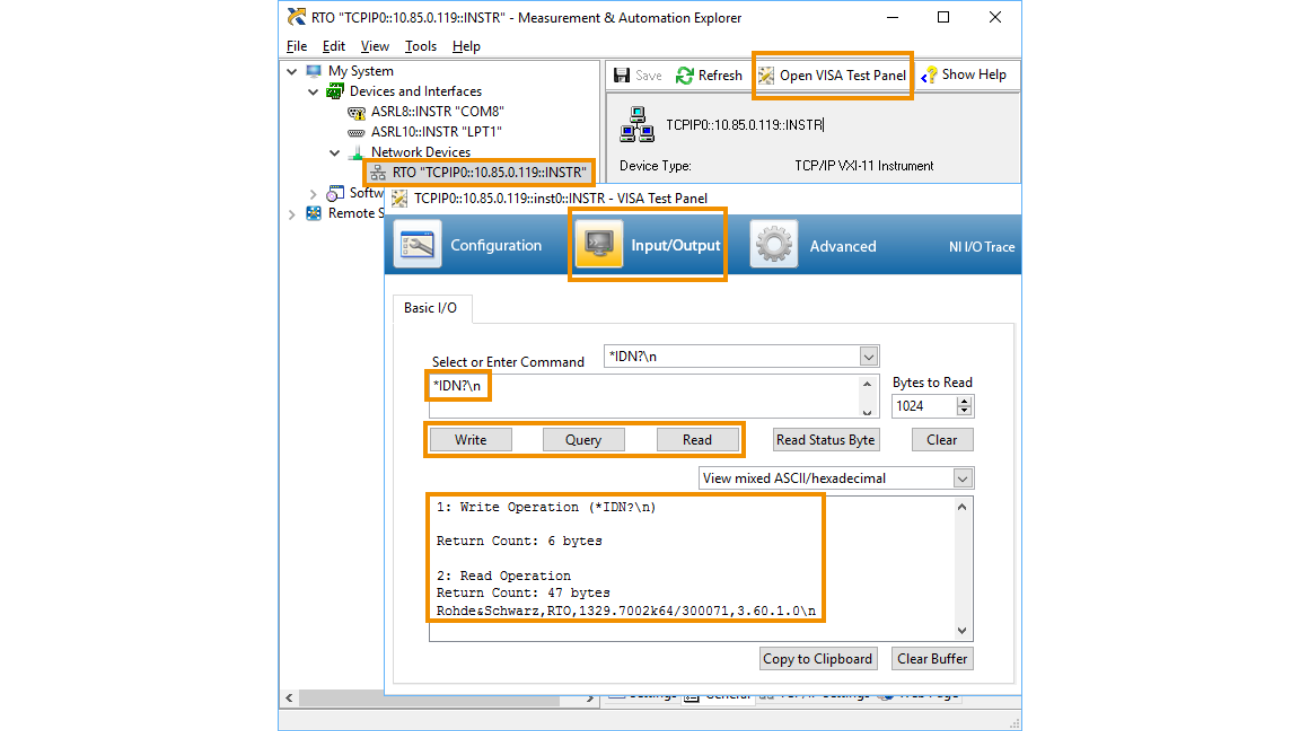The image size is (1300, 731).
Task: Open the View mixed ASCII/hexadecimal dropdown
Action: click(x=962, y=478)
